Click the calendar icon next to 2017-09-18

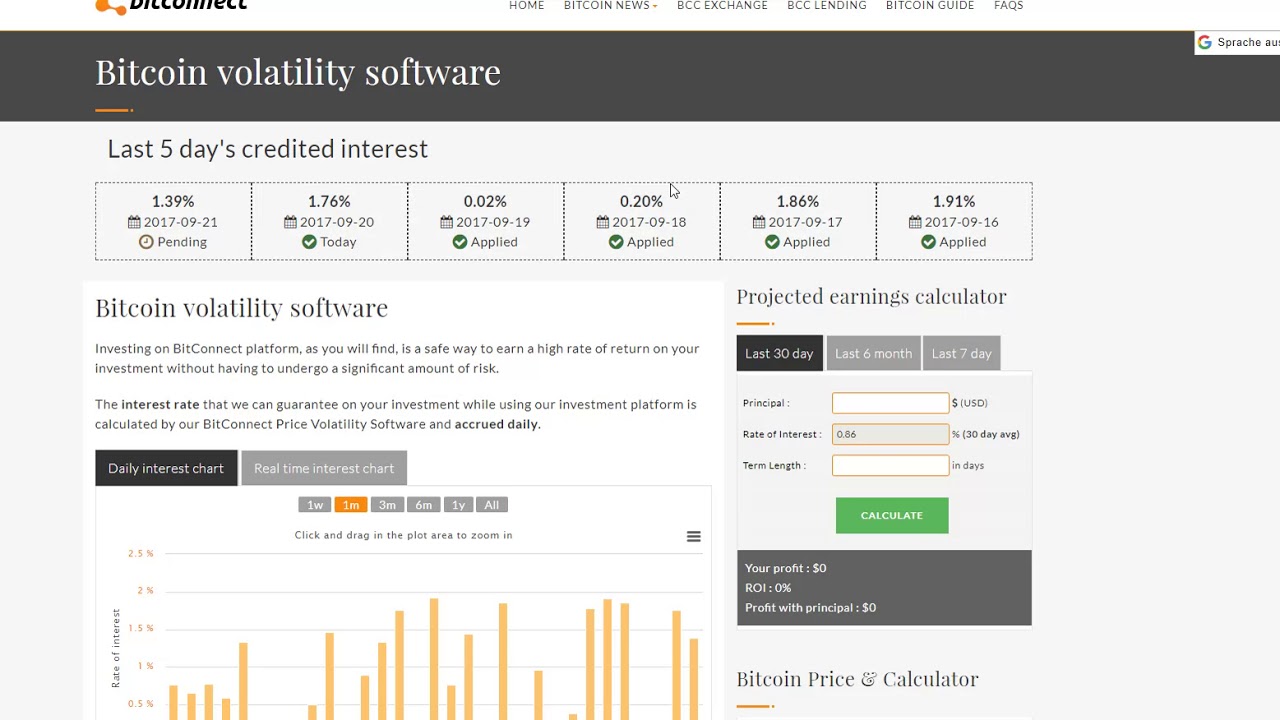point(602,222)
